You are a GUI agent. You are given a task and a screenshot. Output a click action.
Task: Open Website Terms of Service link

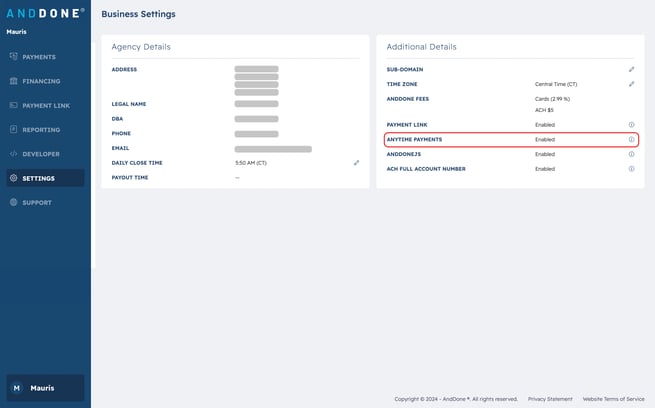tap(613, 398)
